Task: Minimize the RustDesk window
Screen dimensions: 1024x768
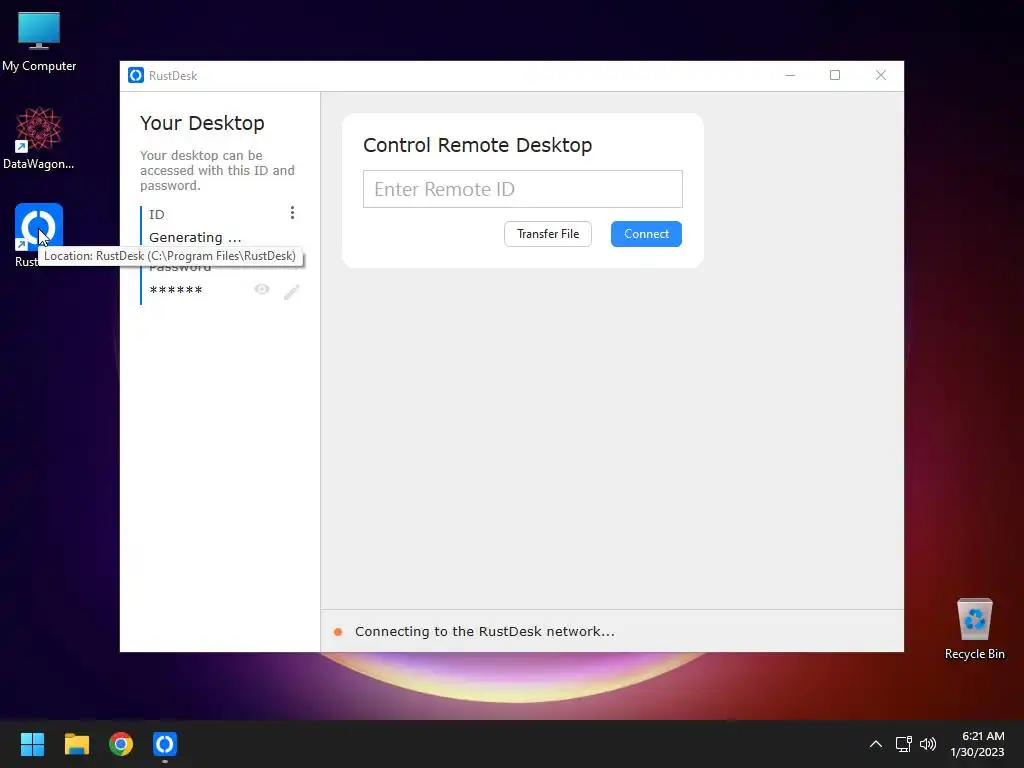Action: tap(790, 75)
